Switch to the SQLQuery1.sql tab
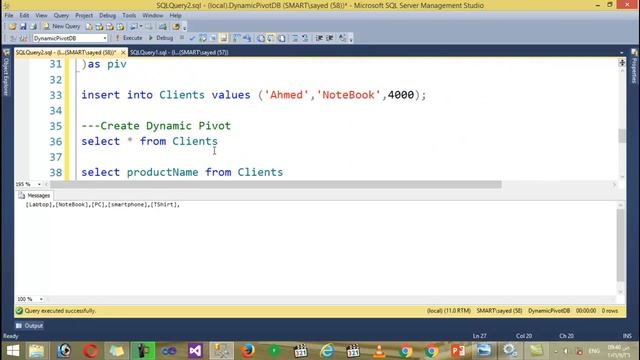This screenshot has width=640, height=360. 179,53
